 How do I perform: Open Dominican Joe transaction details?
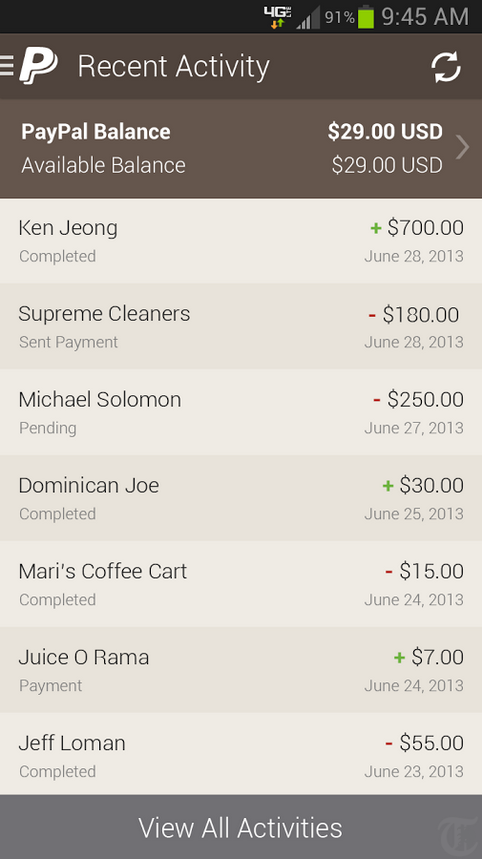[241, 498]
